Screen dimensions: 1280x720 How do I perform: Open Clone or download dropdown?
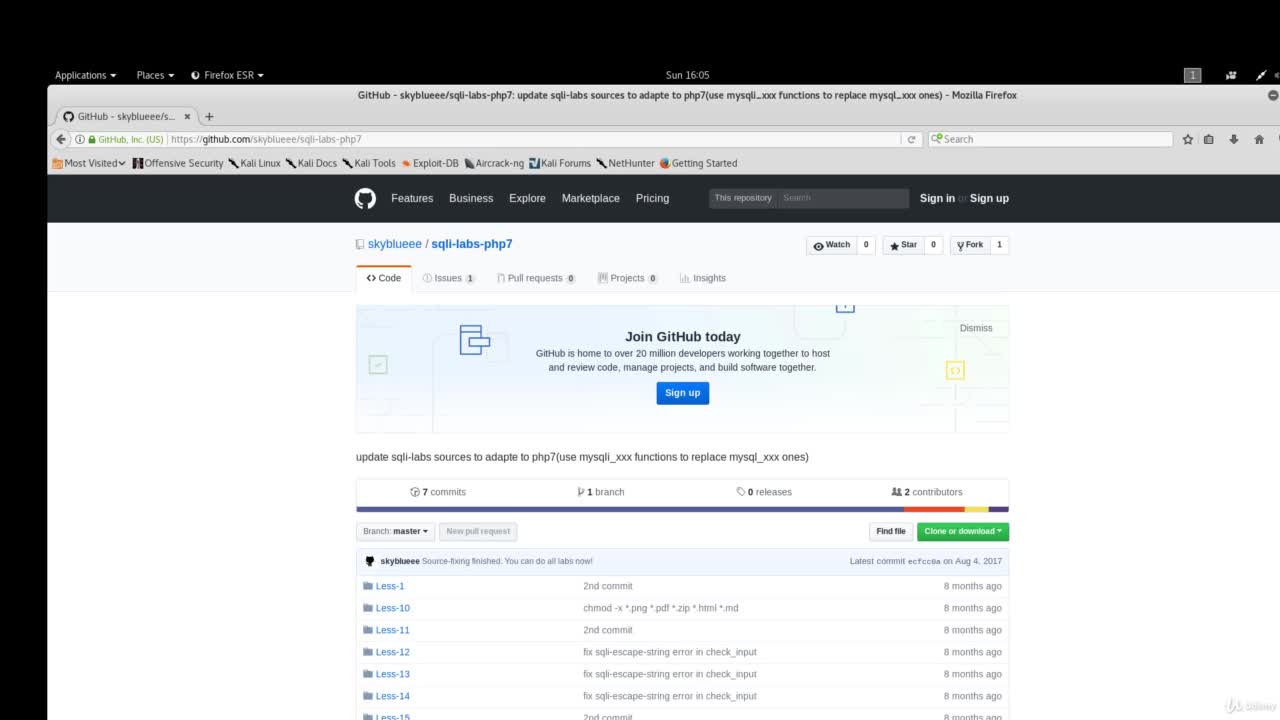[x=963, y=531]
